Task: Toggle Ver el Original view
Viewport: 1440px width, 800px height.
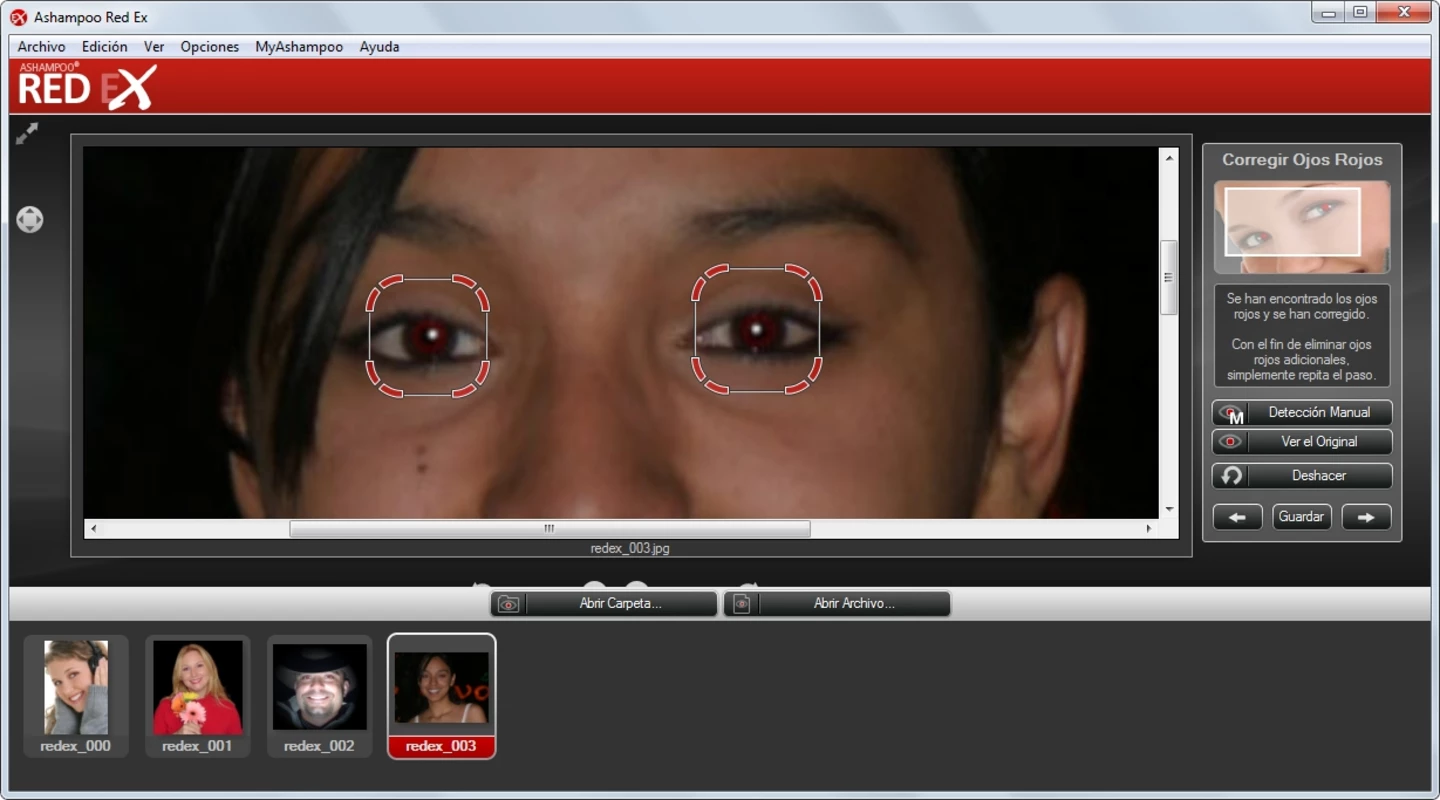Action: point(1302,441)
